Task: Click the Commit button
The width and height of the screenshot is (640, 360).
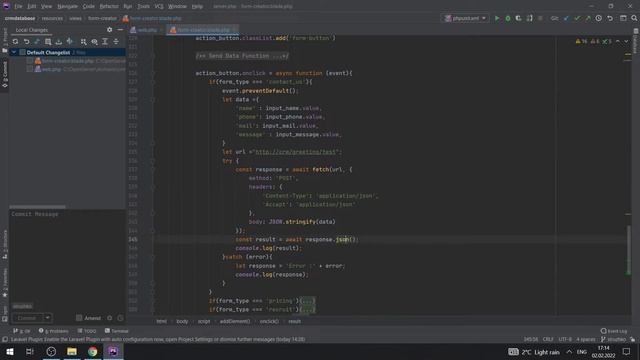Action: (28, 318)
